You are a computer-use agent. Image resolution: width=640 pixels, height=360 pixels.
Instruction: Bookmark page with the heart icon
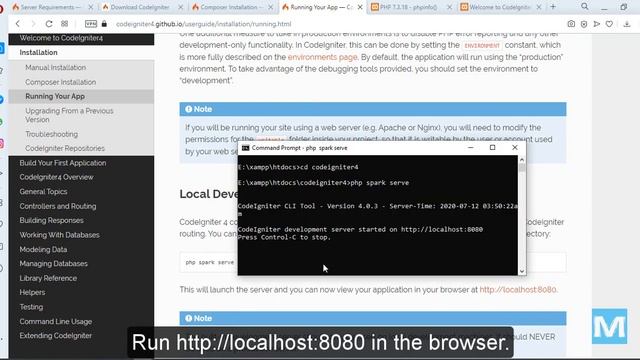[609, 24]
